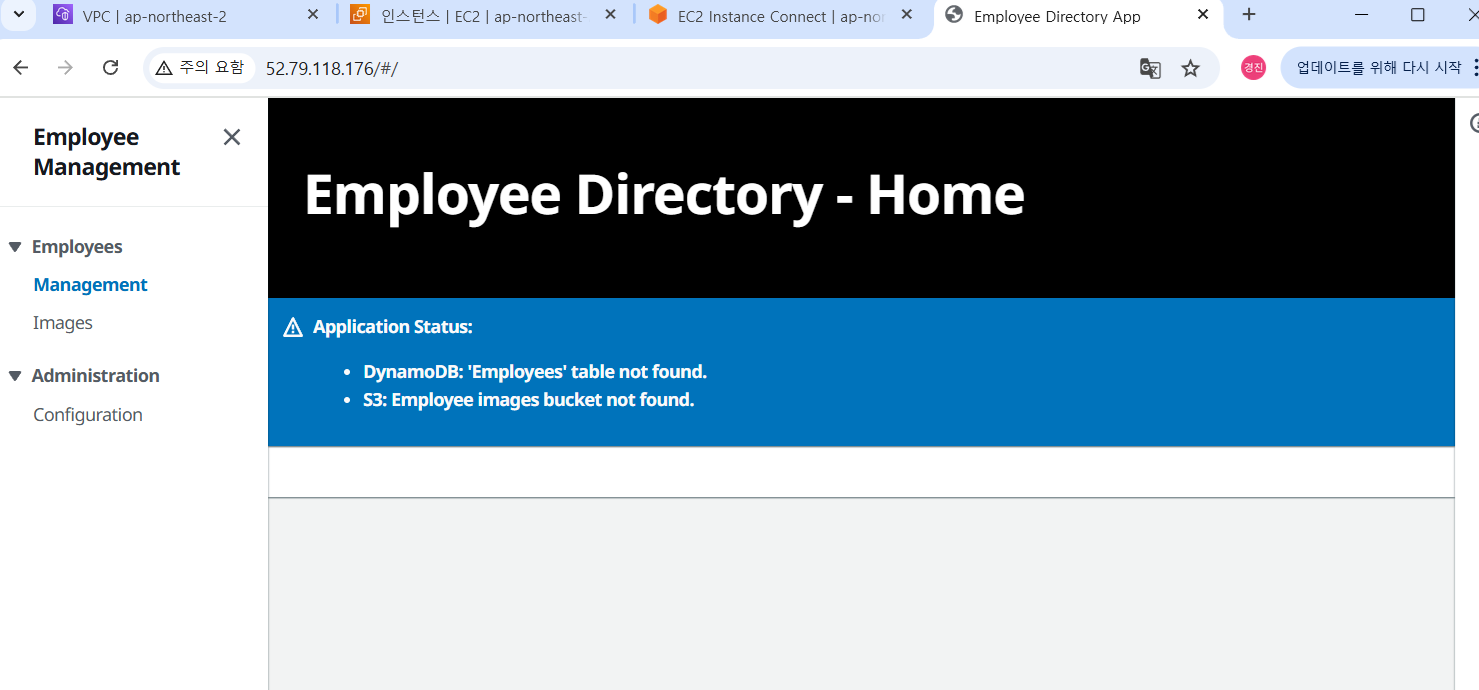Screen dimensions: 1479x690
Task: Open the pink profile avatar
Action: coord(1253,68)
